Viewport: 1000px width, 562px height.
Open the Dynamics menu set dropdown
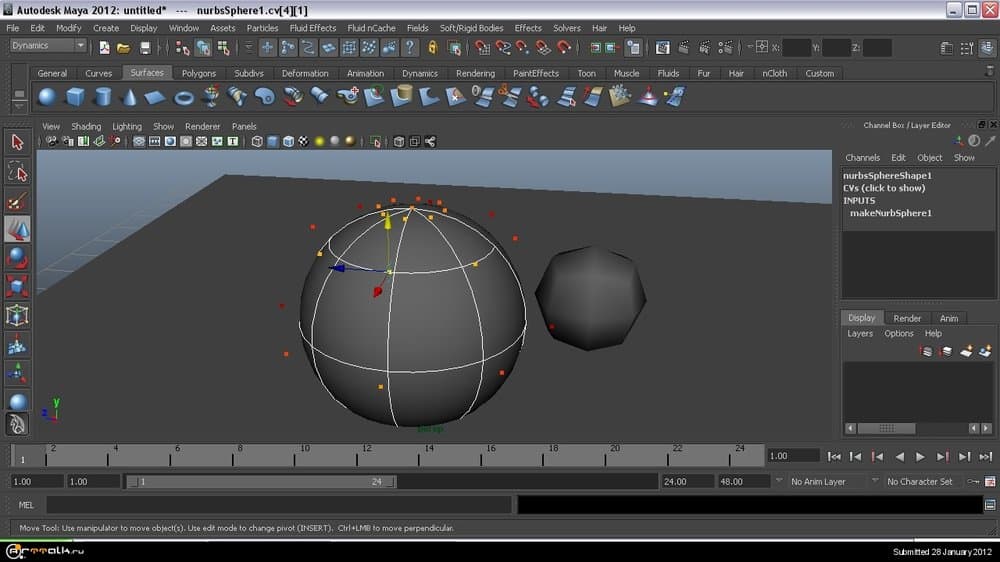[47, 46]
